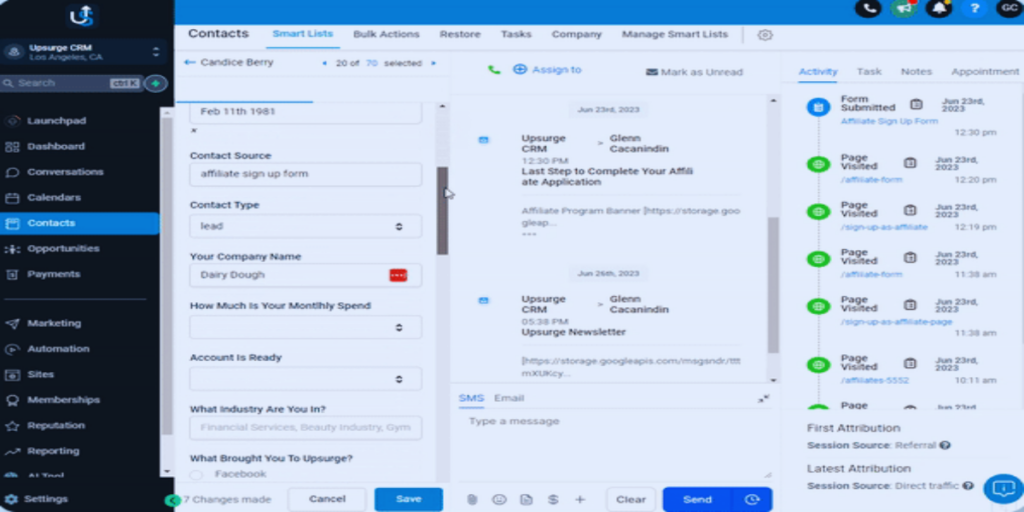Open the Tasks tab in Contacts
This screenshot has height=512, width=1024.
(x=516, y=34)
